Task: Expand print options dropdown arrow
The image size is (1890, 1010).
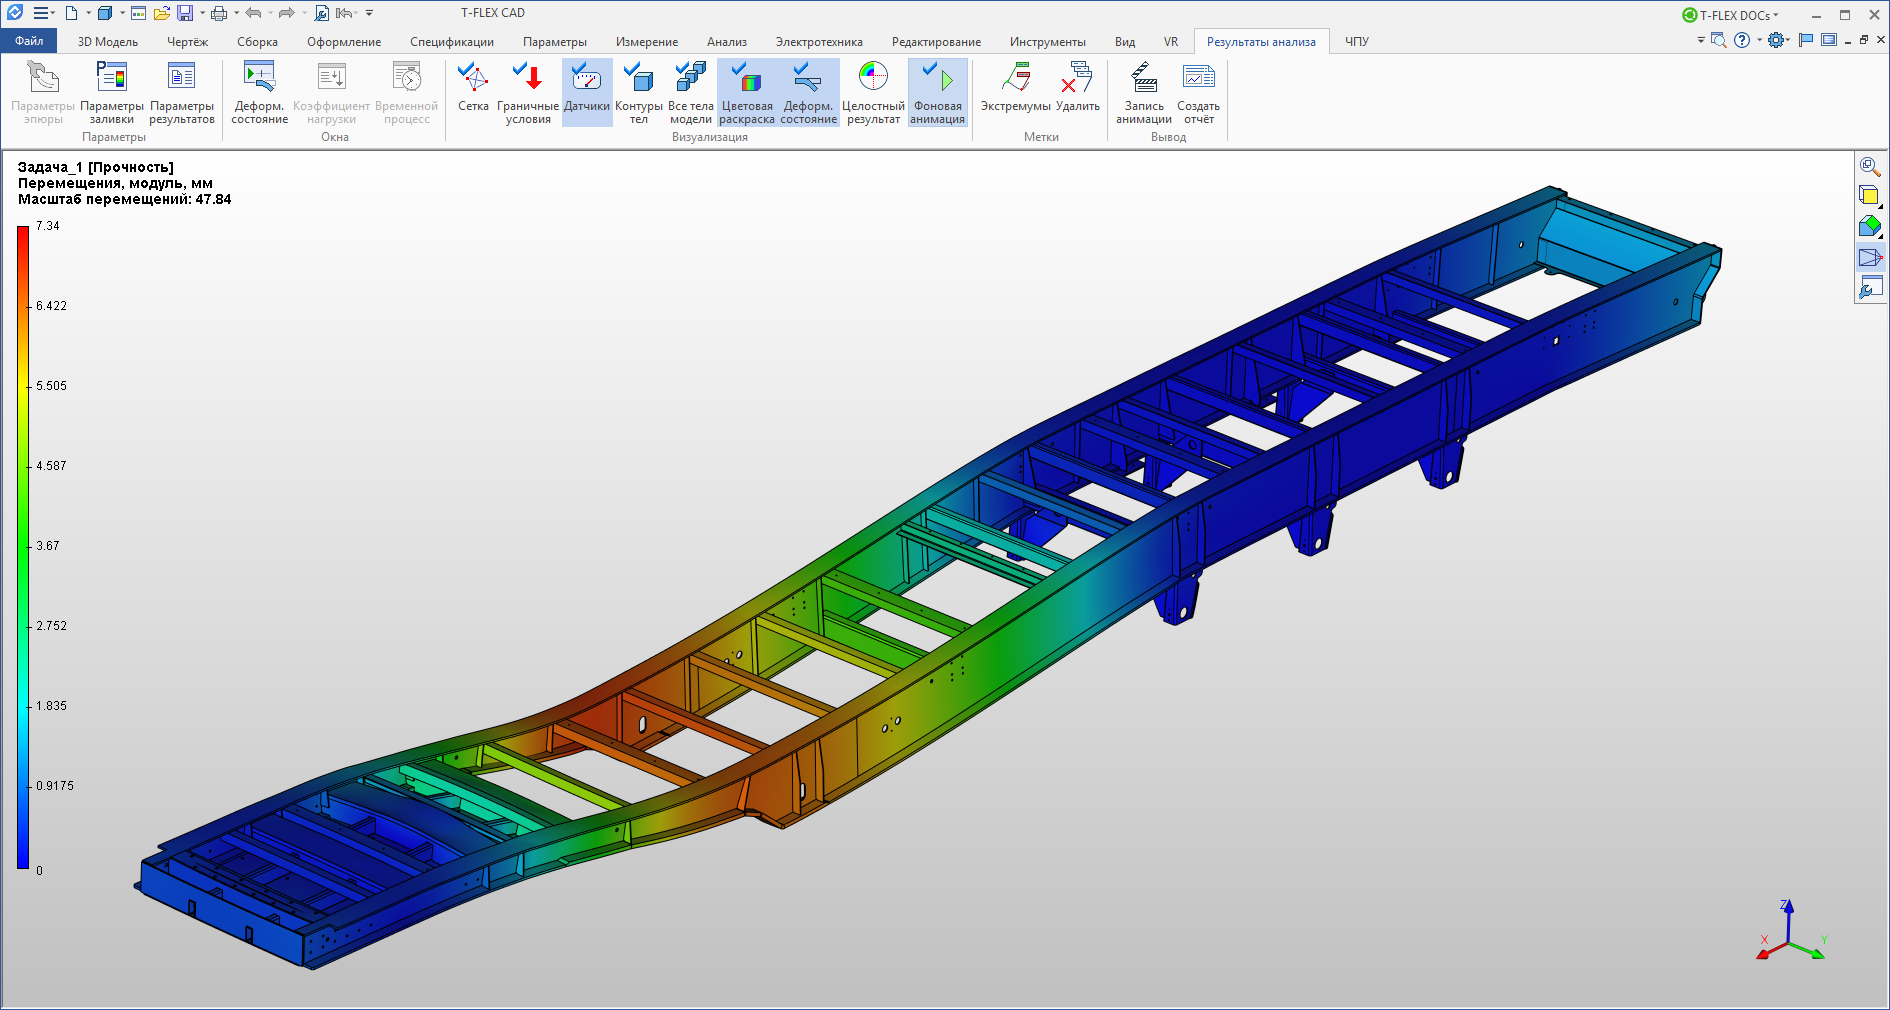Action: (236, 13)
